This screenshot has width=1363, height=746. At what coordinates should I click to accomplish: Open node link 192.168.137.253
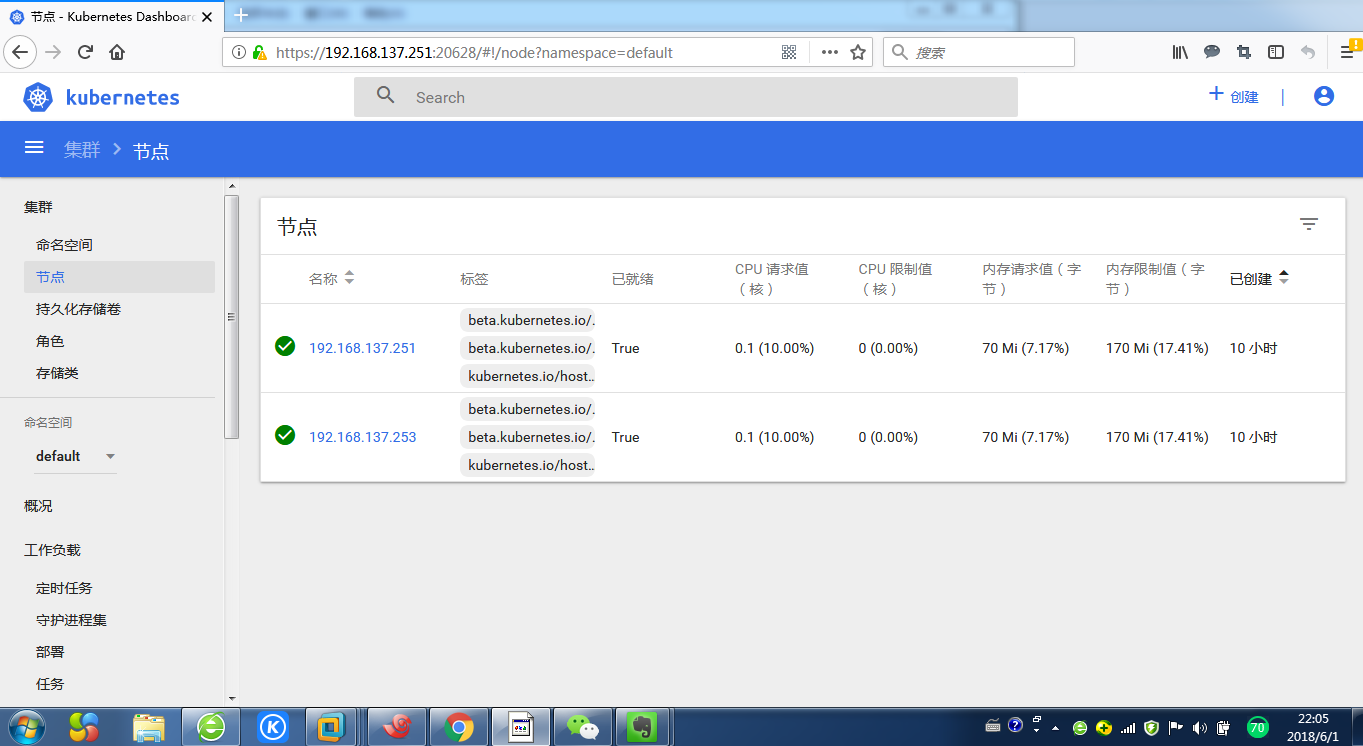362,437
